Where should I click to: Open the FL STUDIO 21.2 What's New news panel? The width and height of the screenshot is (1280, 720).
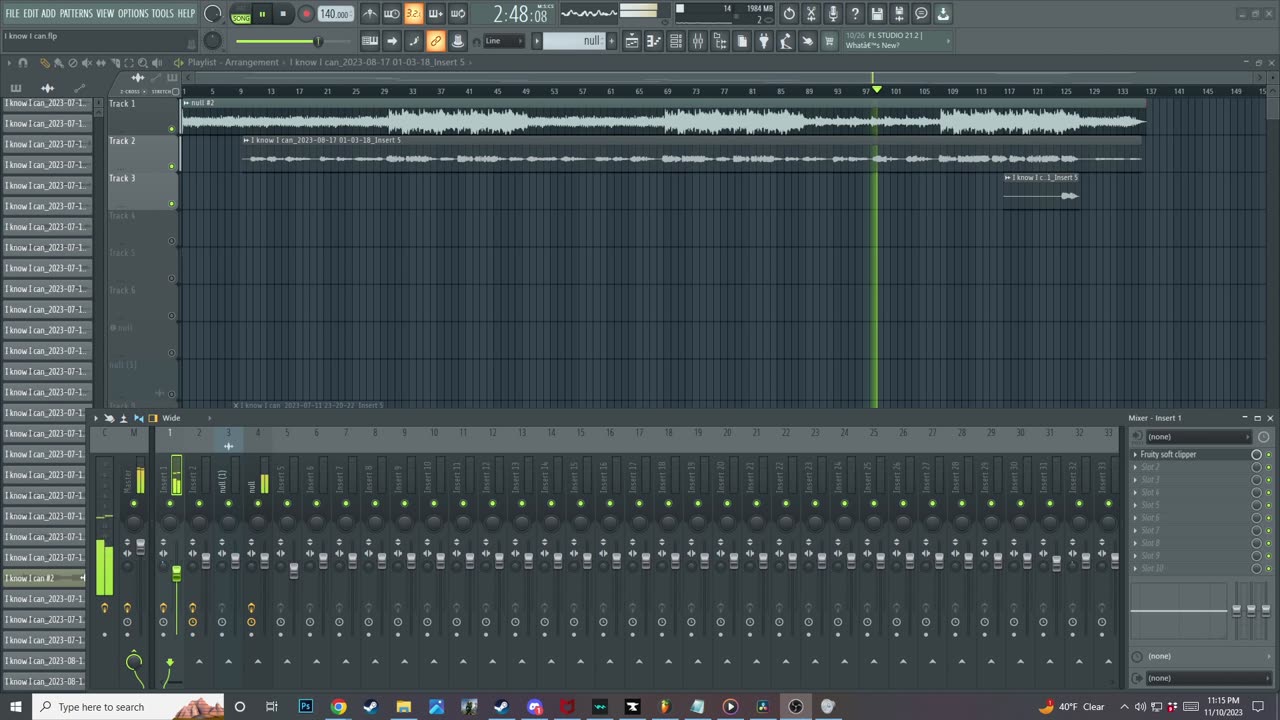(896, 41)
